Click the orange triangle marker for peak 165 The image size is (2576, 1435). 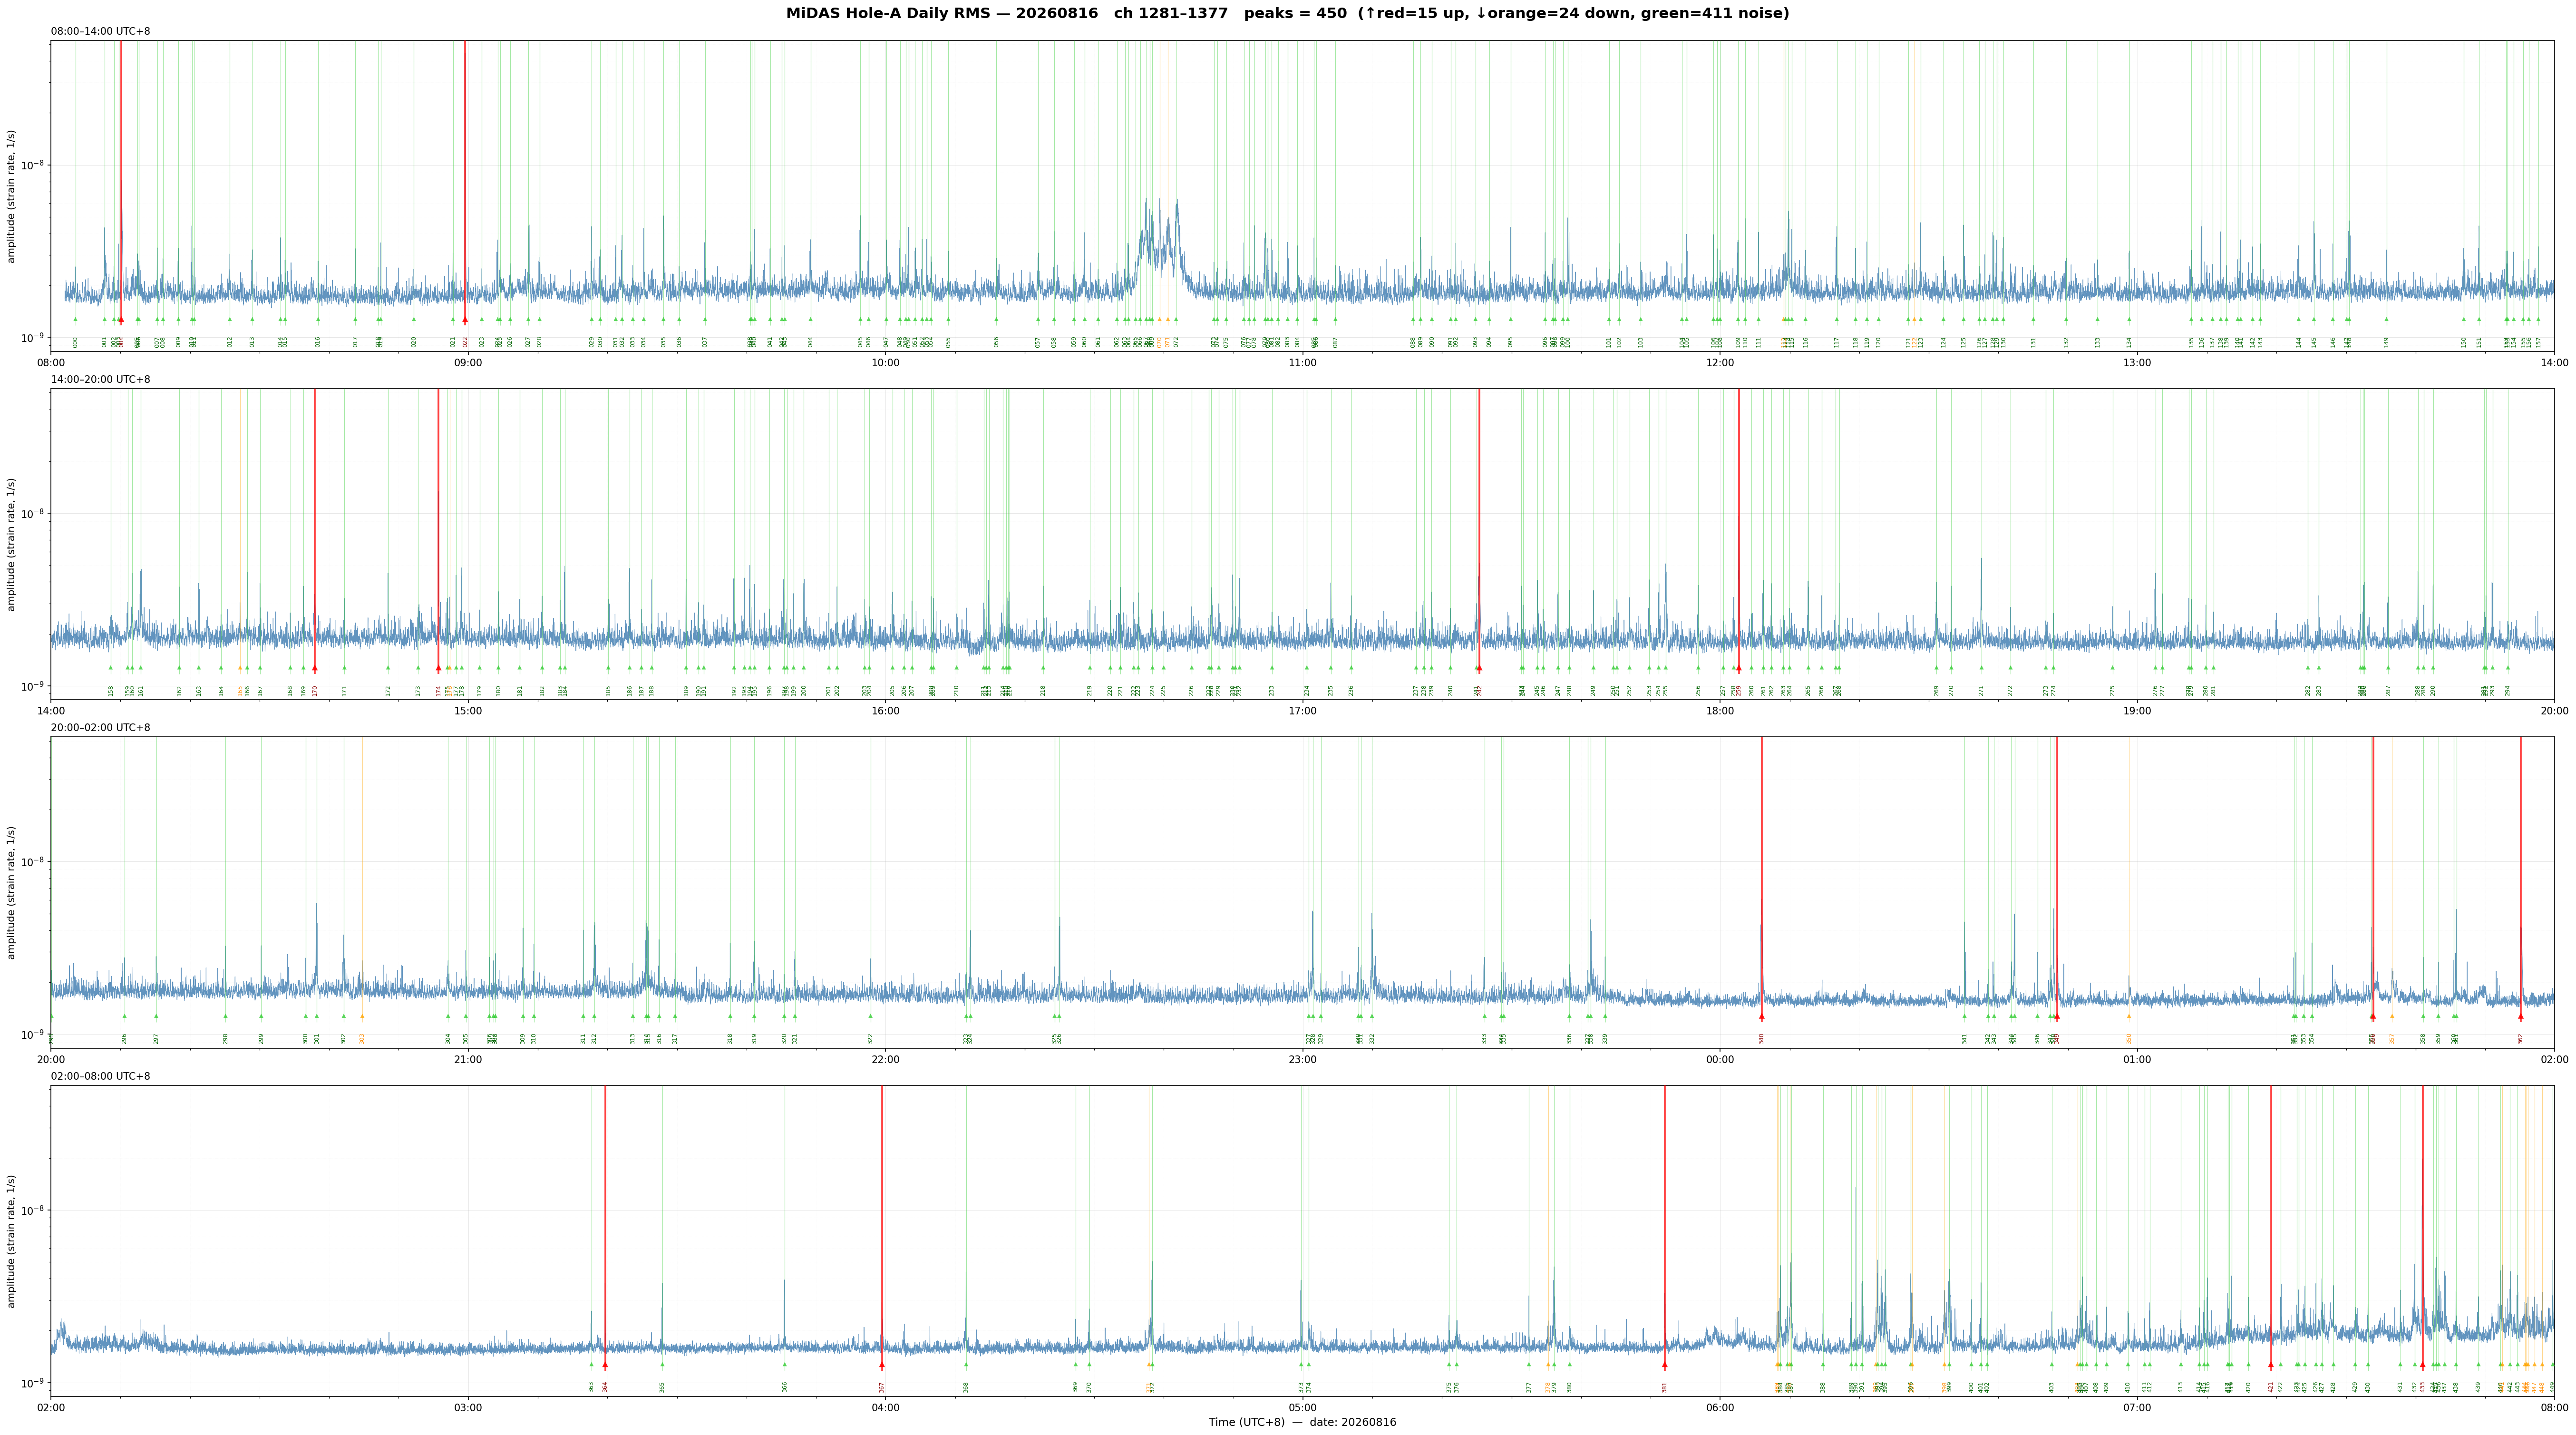pos(240,668)
